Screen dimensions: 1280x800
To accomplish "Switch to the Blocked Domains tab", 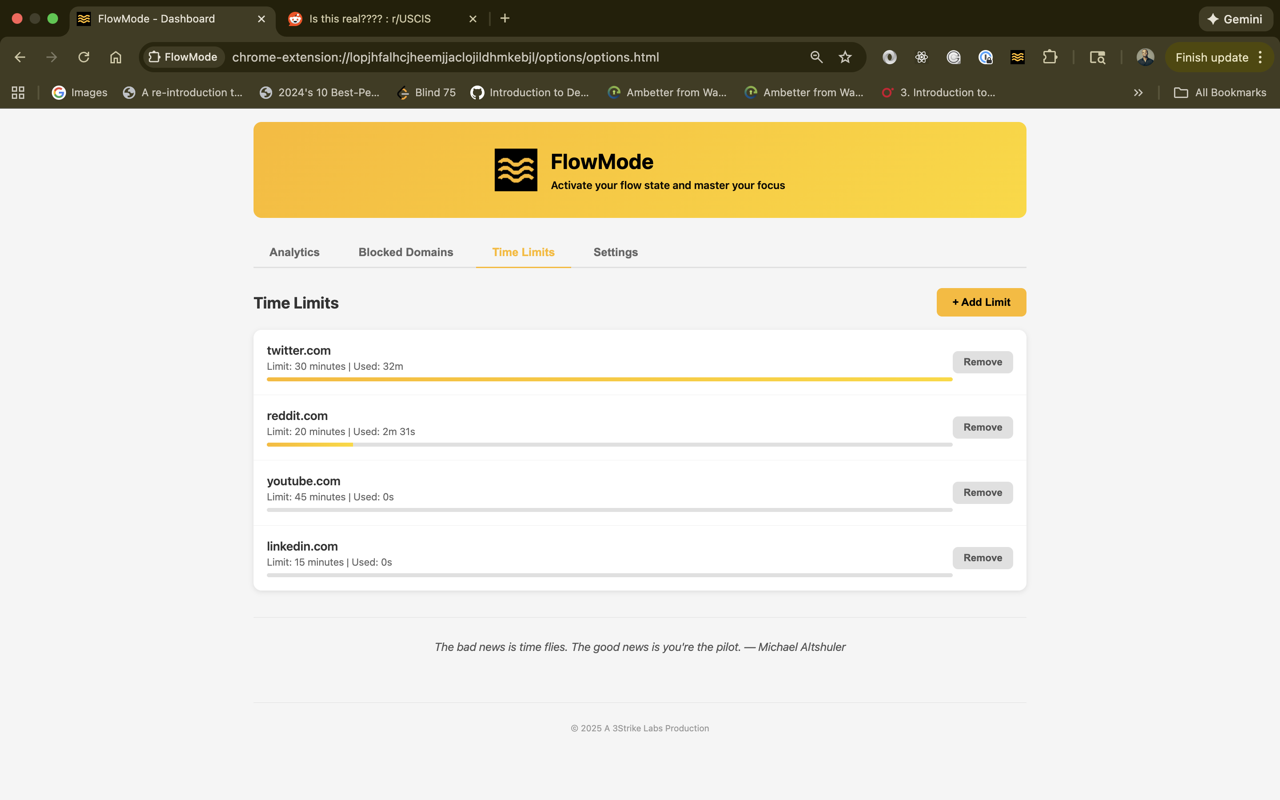I will pyautogui.click(x=405, y=252).
